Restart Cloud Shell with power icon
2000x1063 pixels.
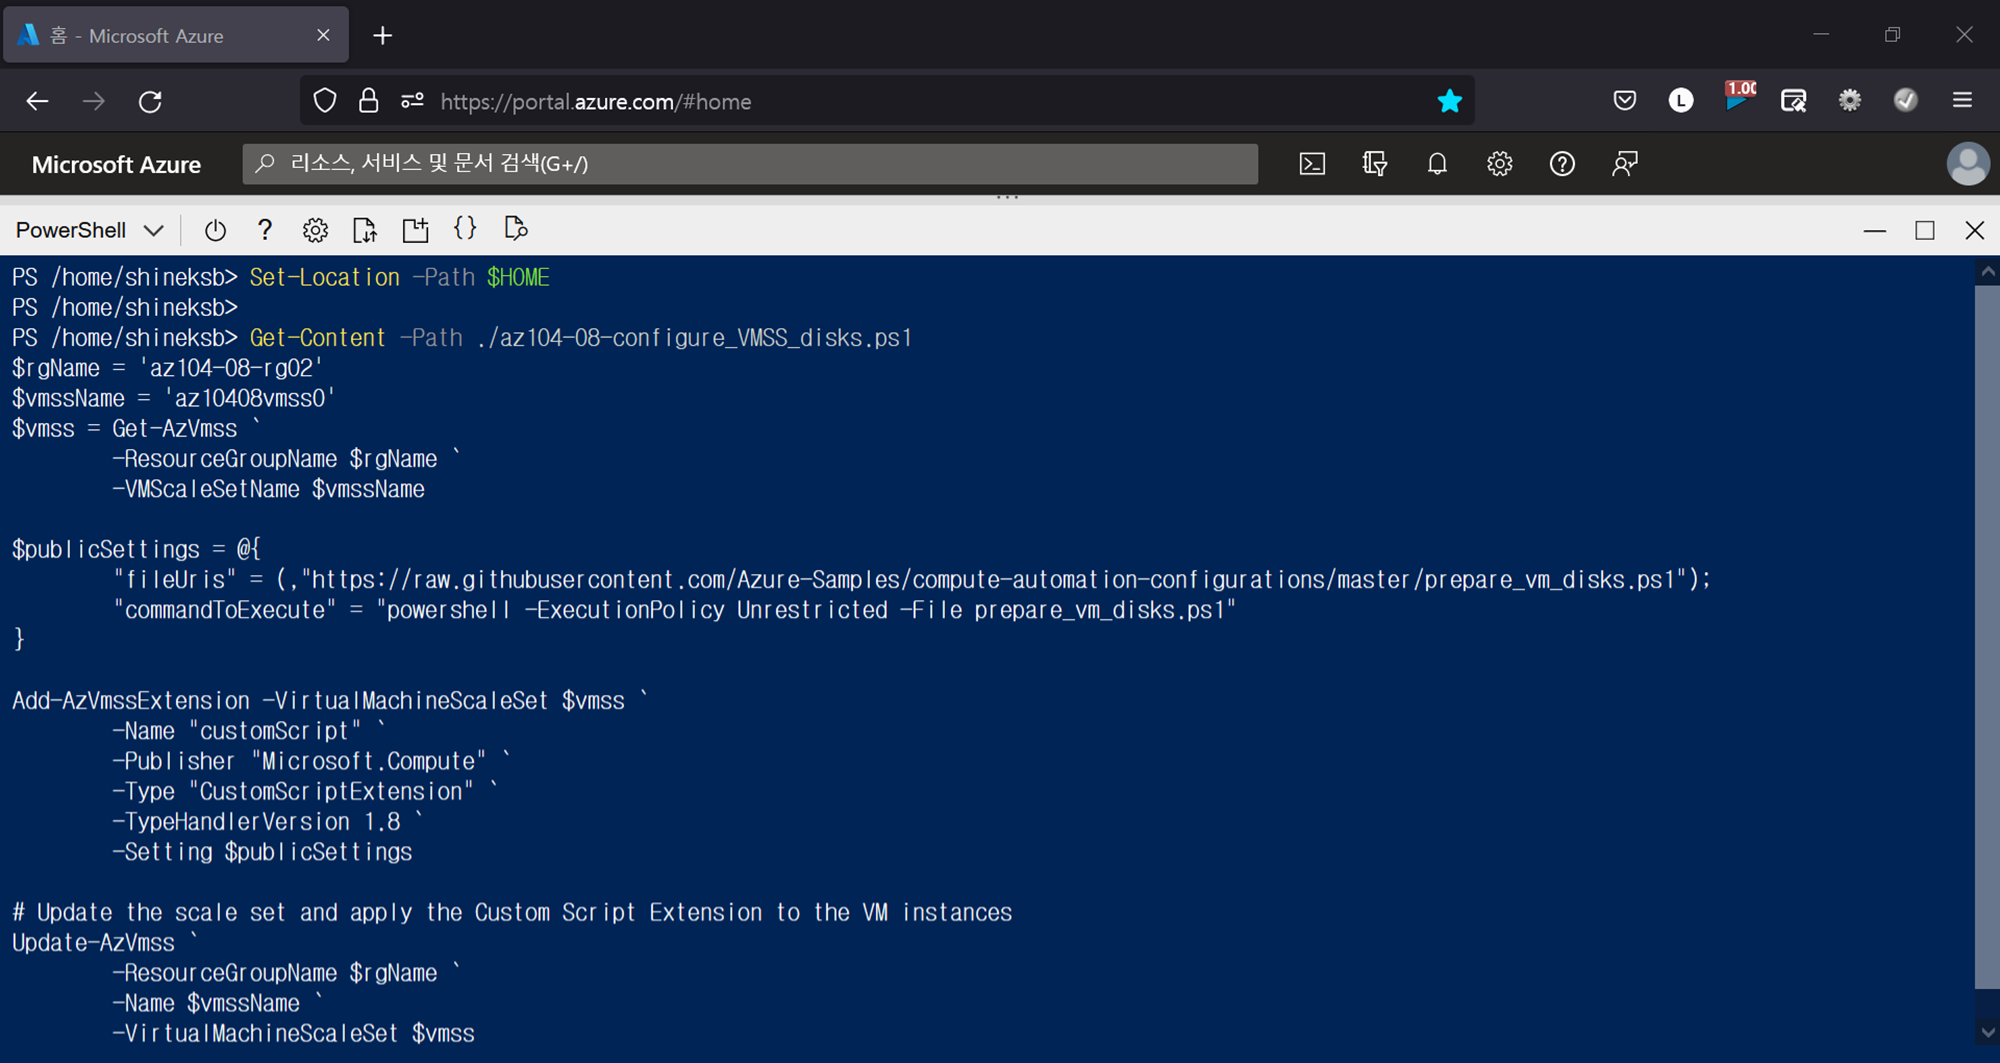215,231
